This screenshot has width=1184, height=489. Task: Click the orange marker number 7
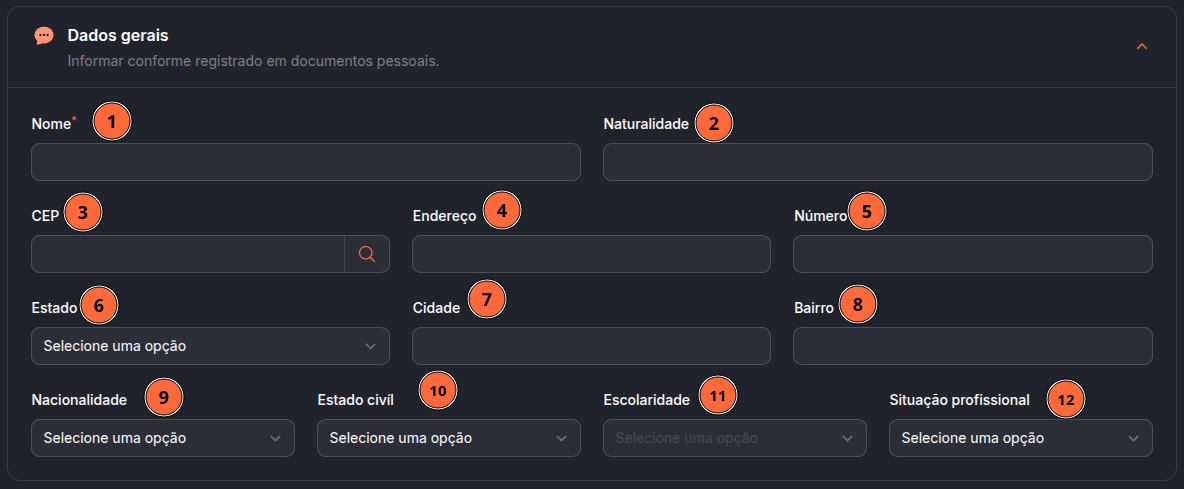[x=486, y=299]
